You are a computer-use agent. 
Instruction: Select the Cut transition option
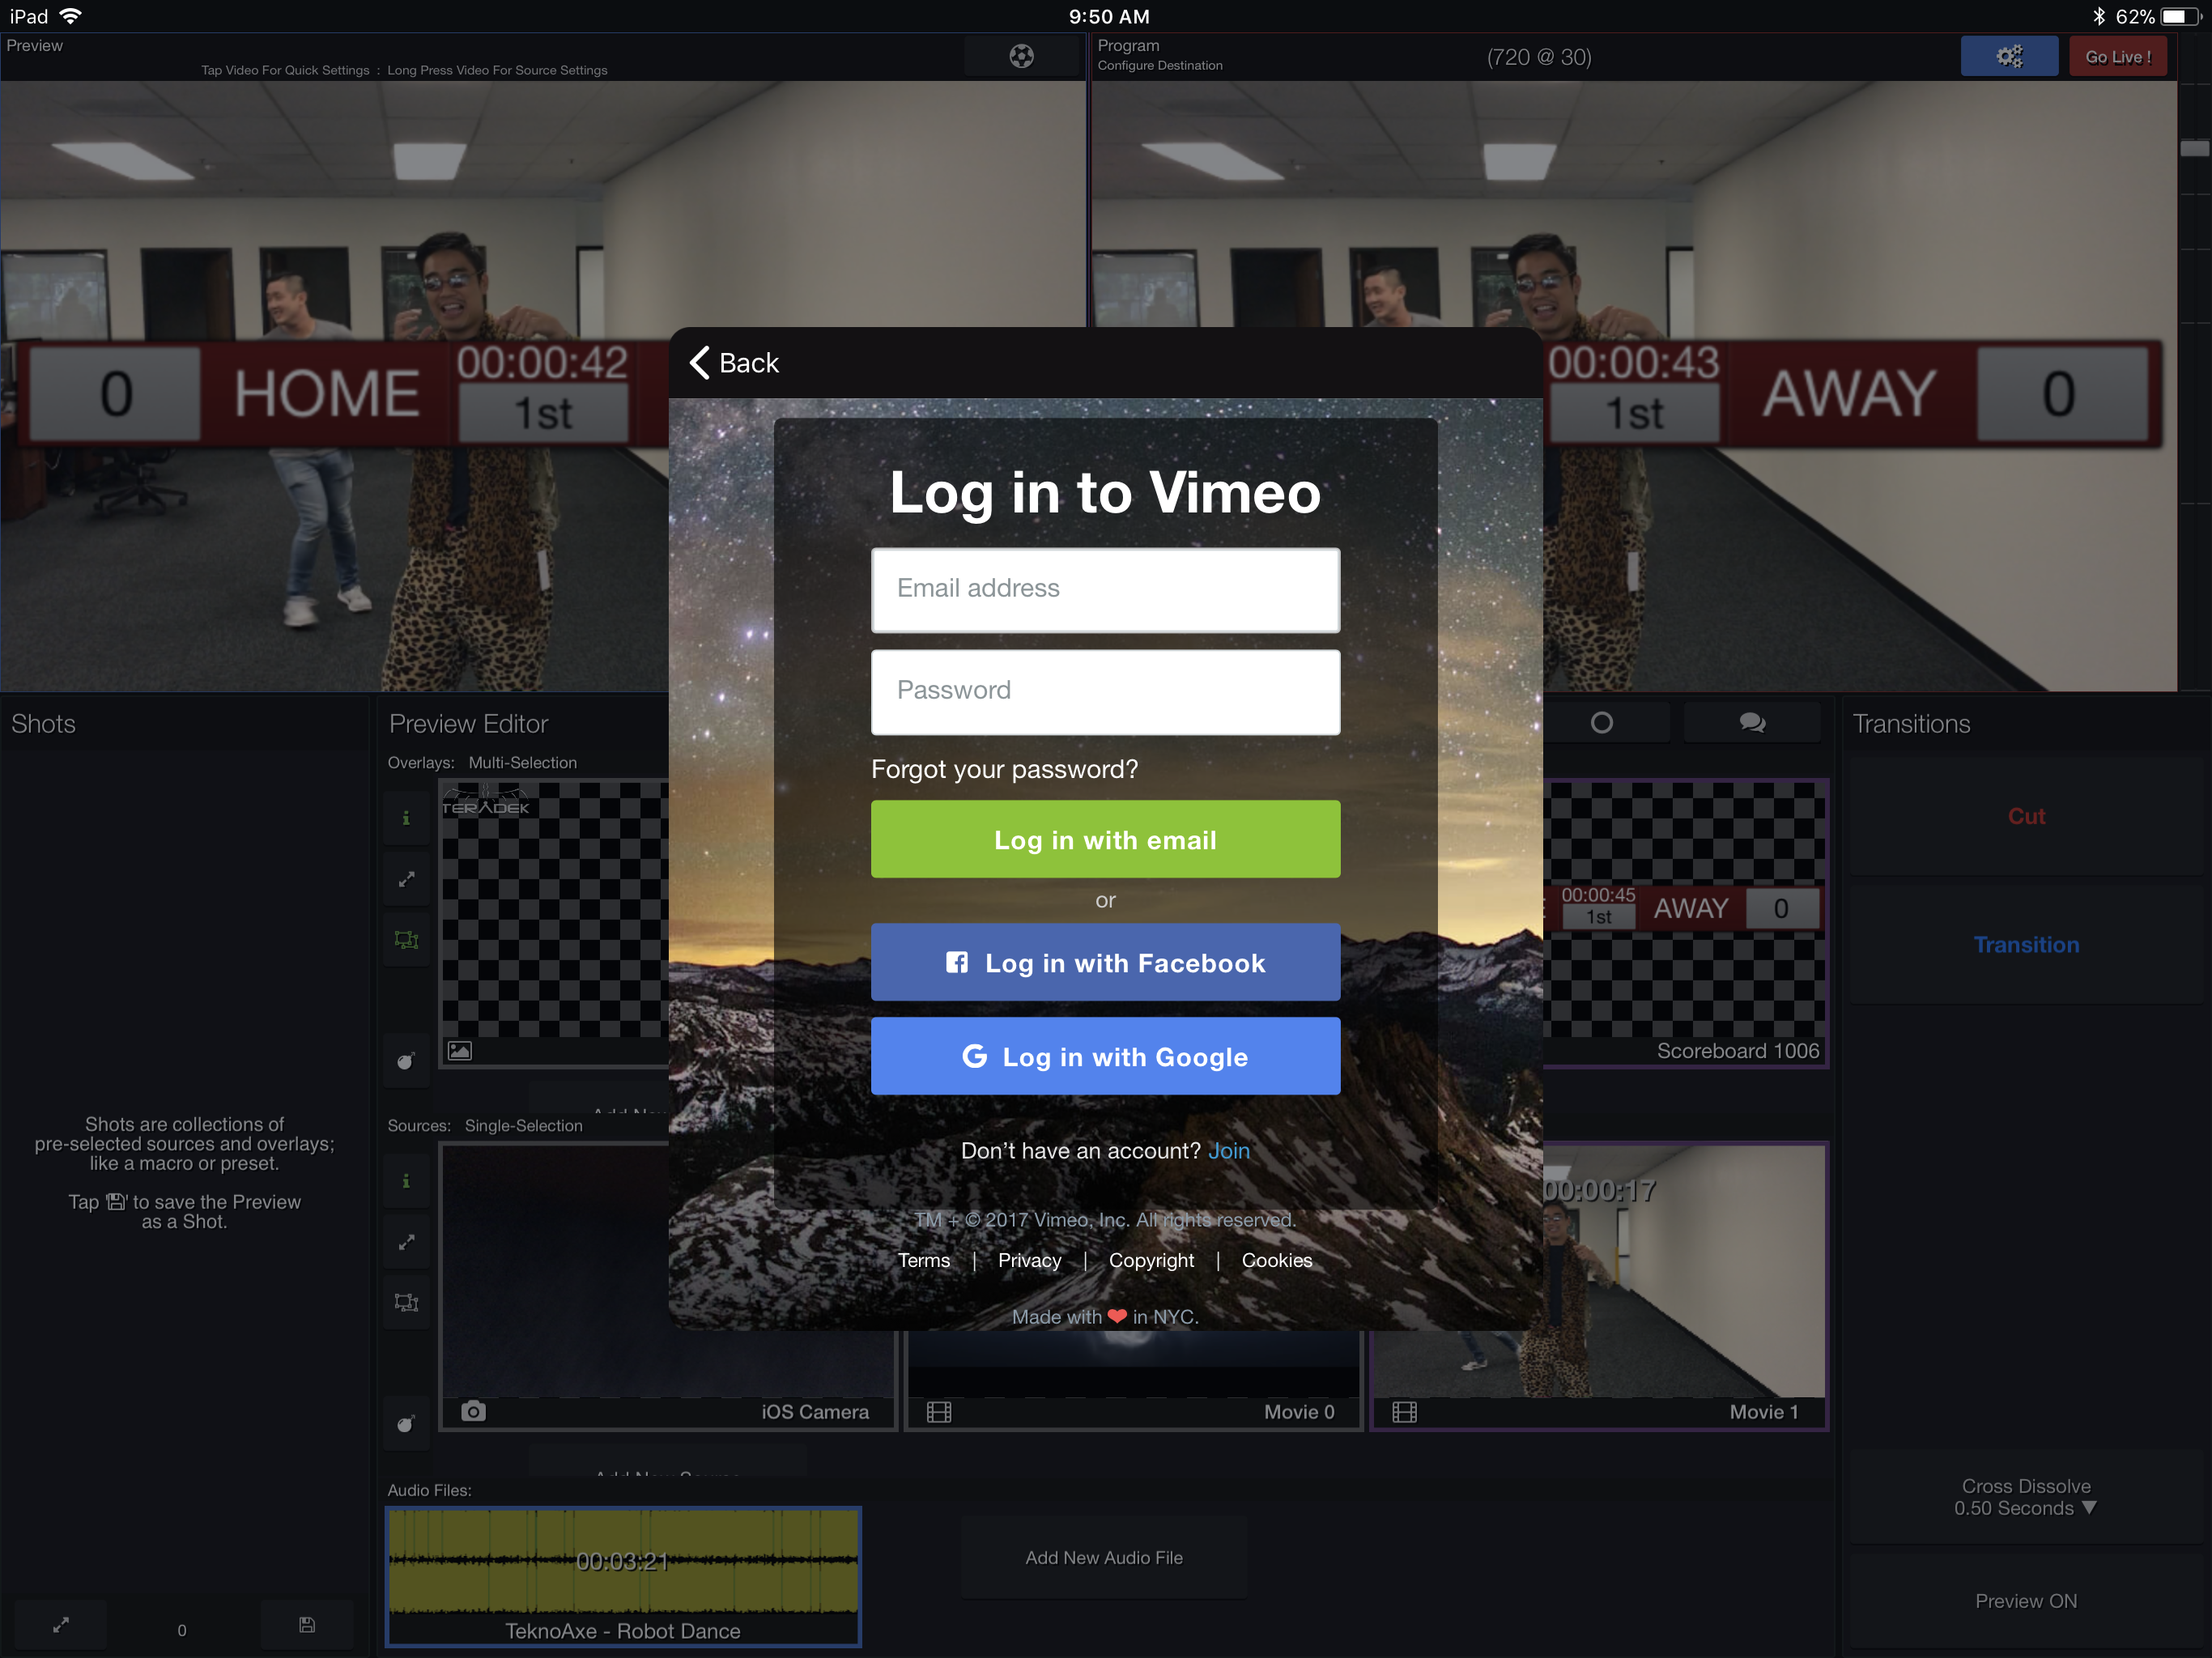coord(2027,815)
